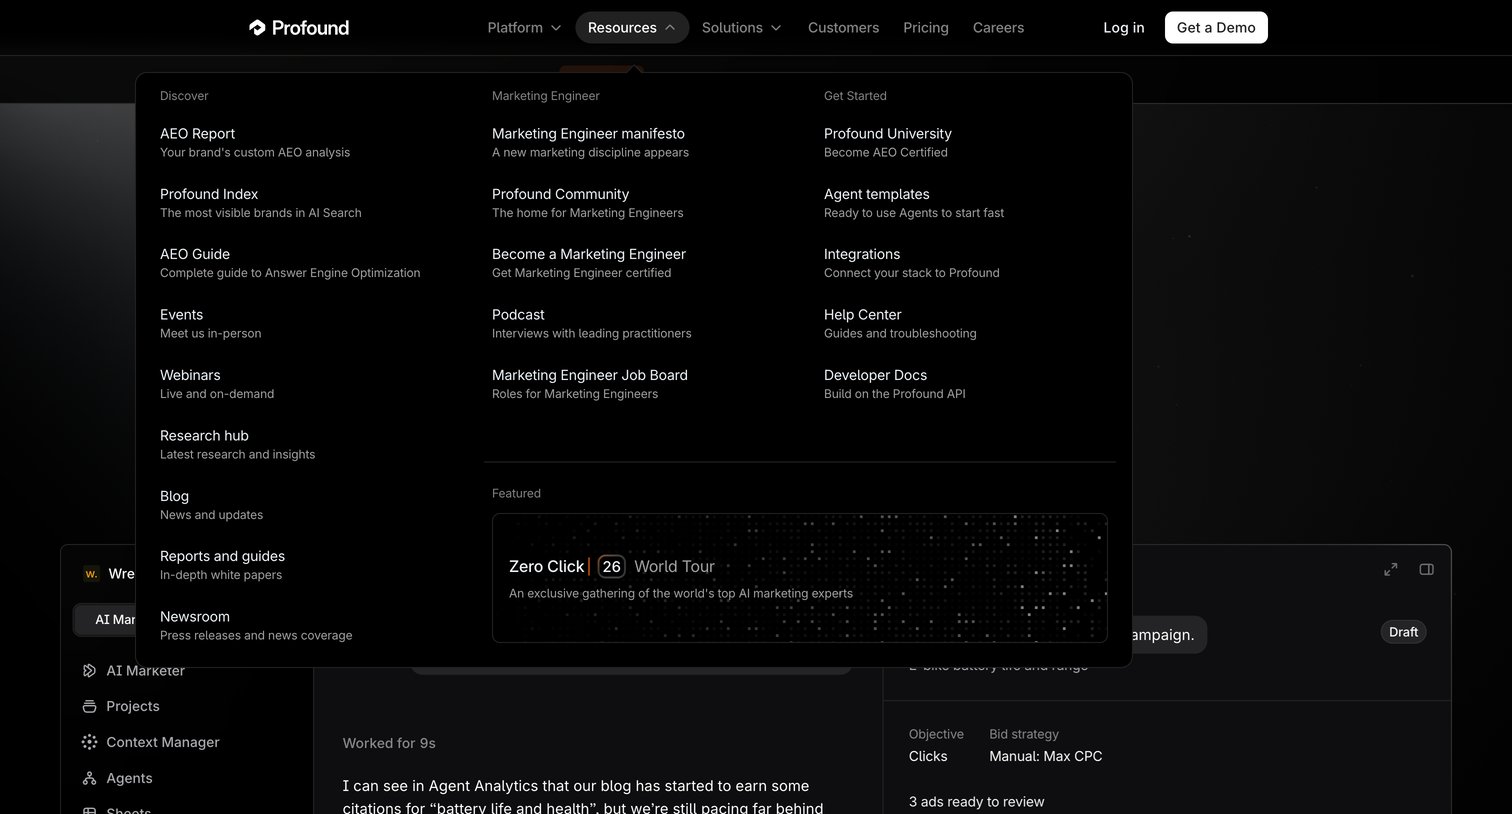Visit the Careers page
This screenshot has height=814, width=1512.
(x=998, y=28)
